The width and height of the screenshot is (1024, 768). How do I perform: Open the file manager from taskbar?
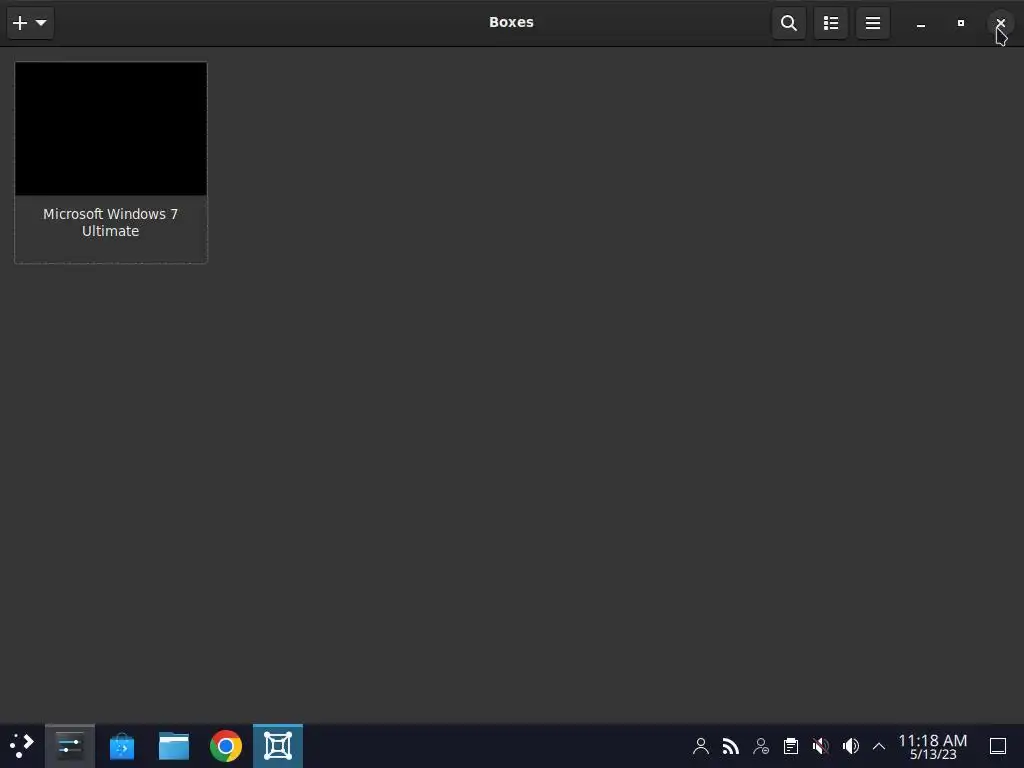tap(174, 746)
